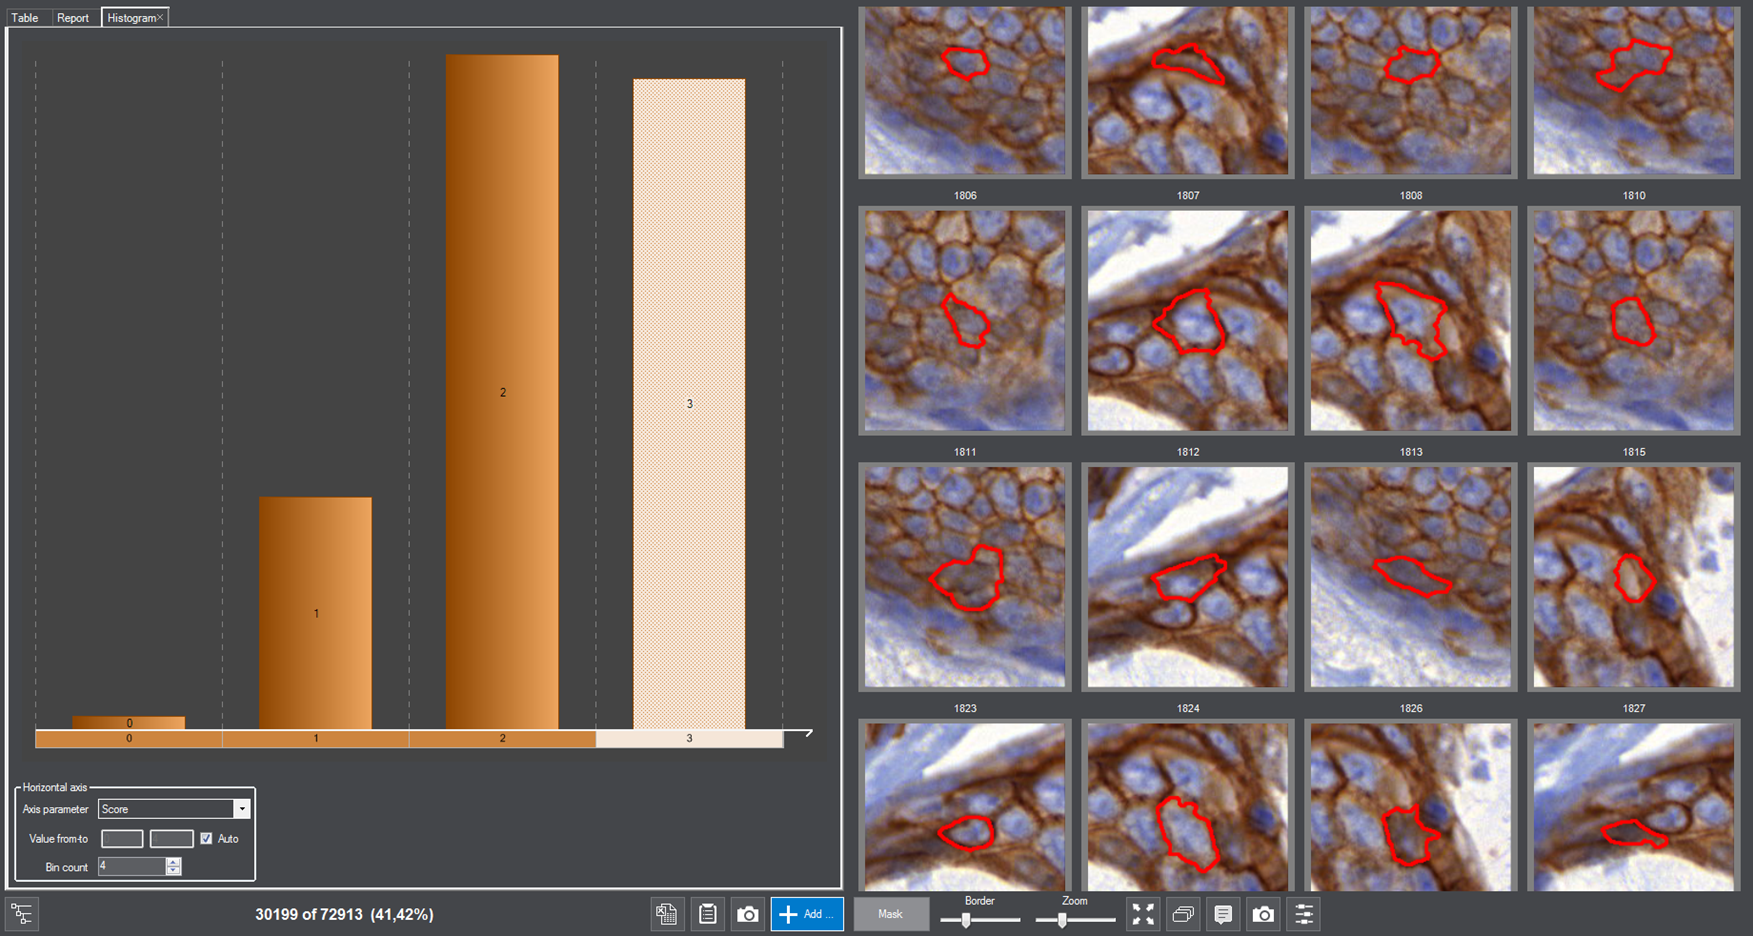Screen dimensions: 1753x936
Task: Capture histogram snapshot with left camera icon
Action: (748, 914)
